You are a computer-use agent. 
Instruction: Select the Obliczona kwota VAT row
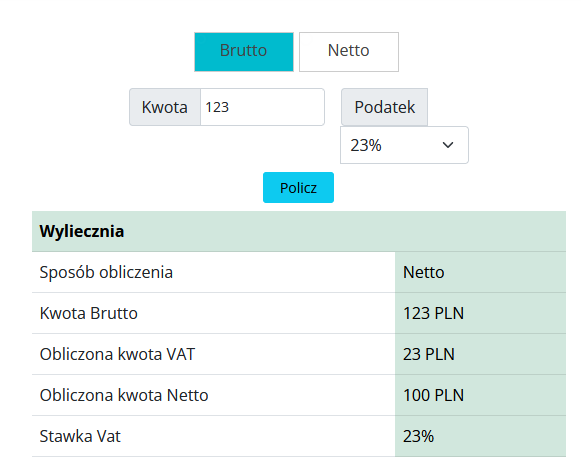point(299,354)
